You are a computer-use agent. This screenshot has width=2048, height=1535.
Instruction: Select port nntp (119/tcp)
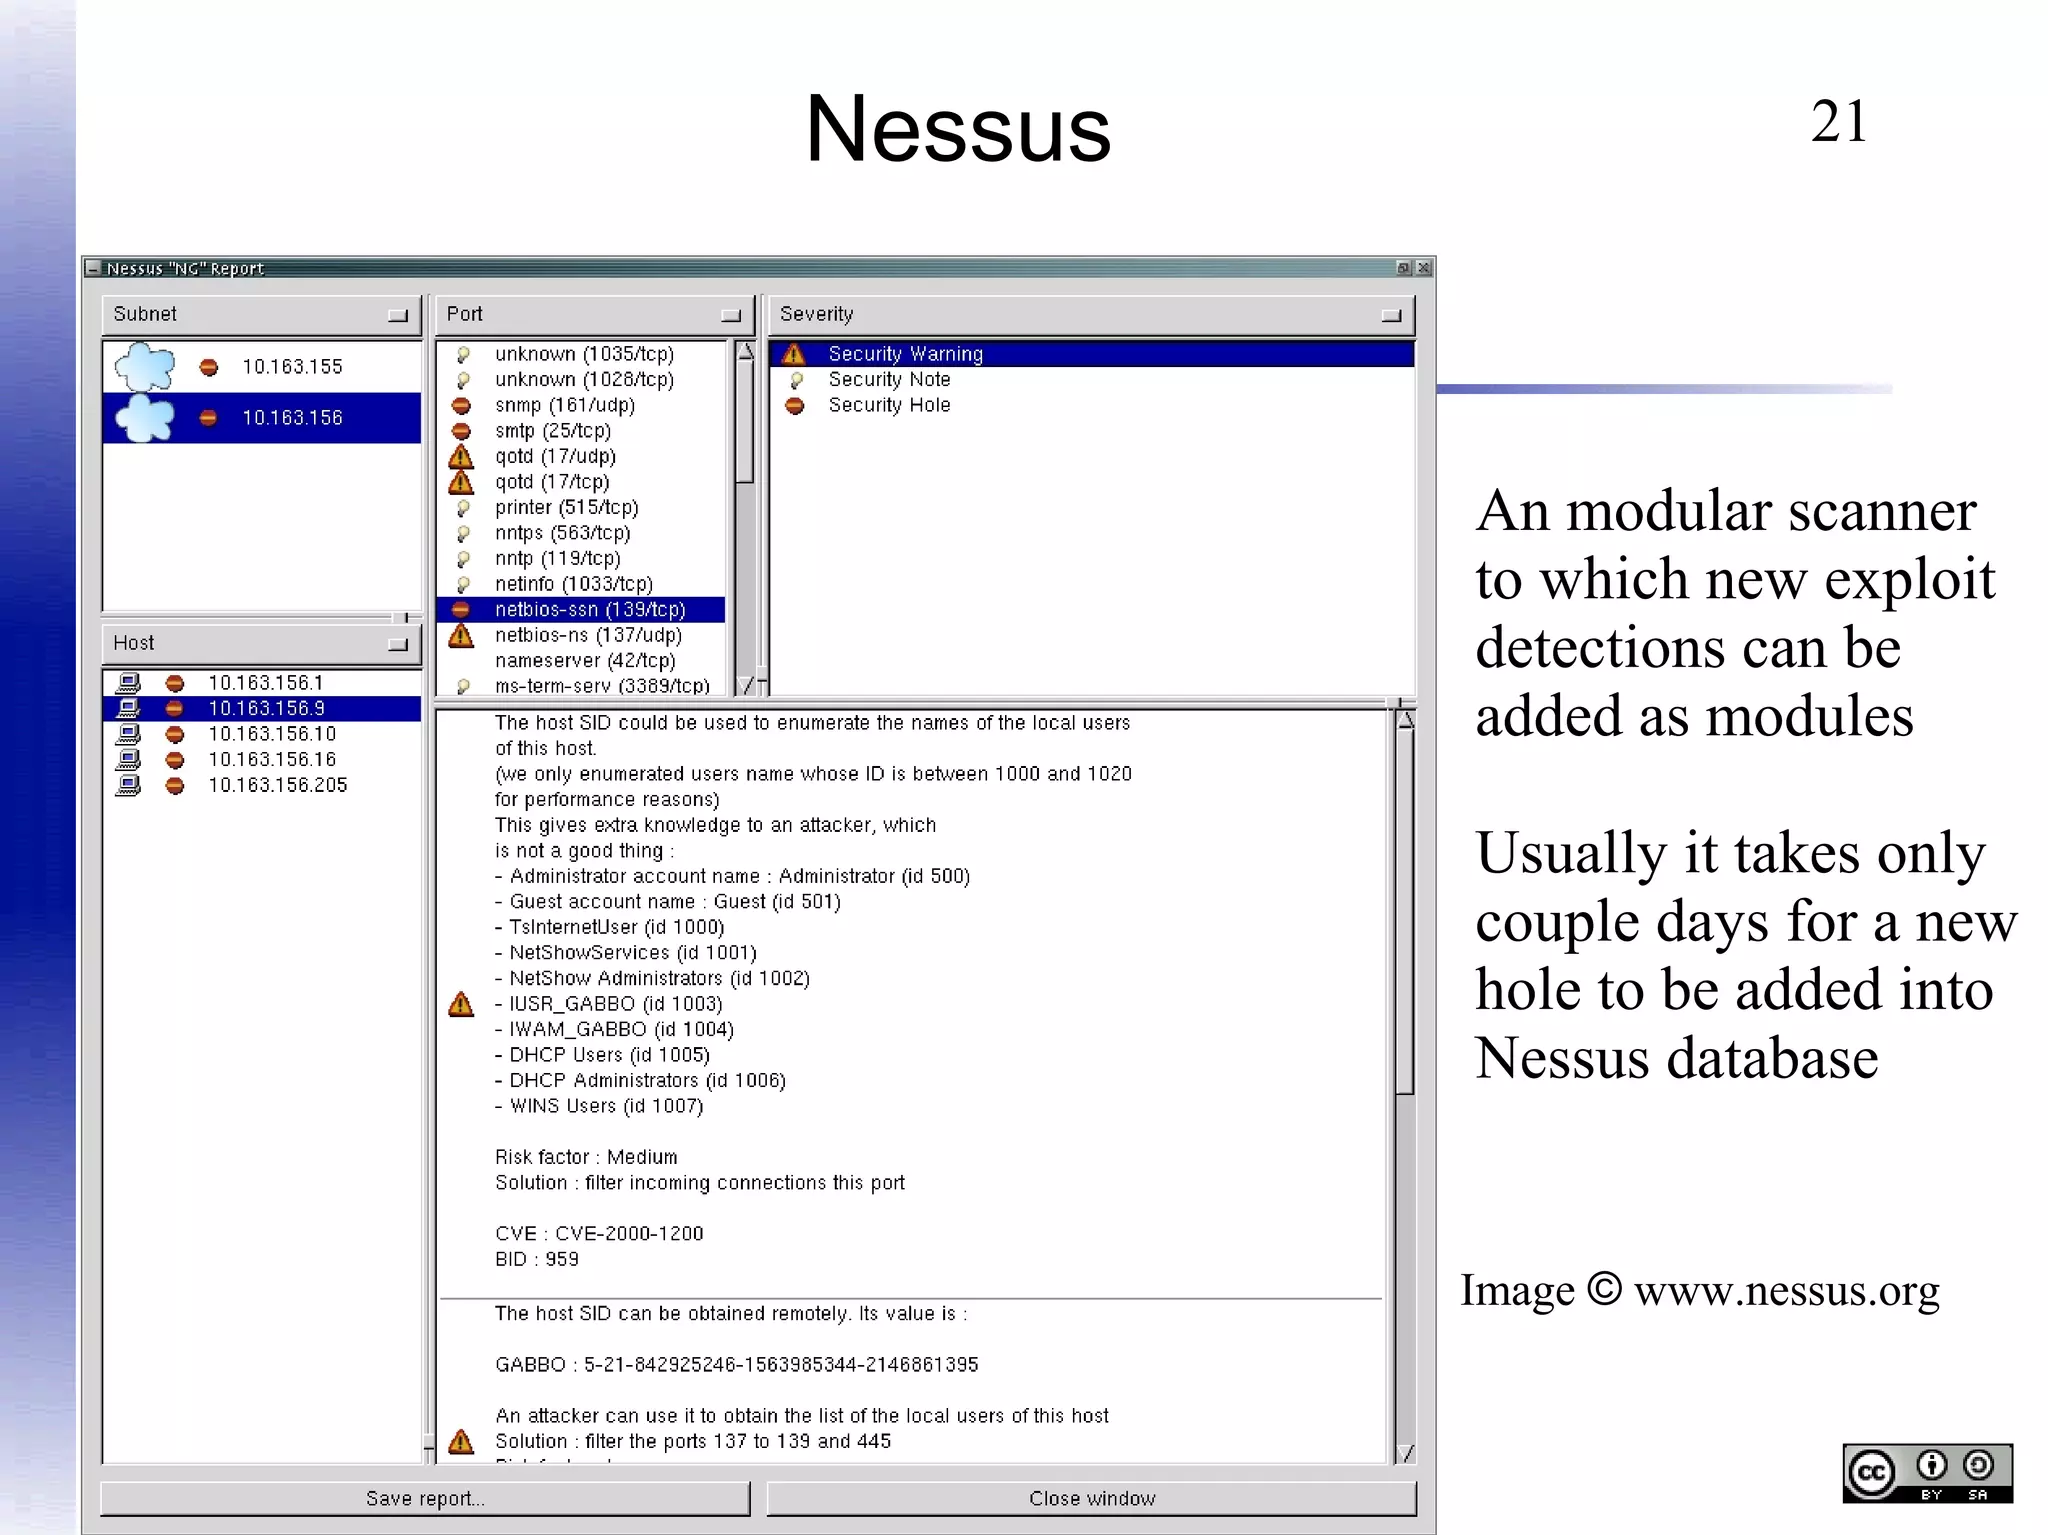click(581, 559)
